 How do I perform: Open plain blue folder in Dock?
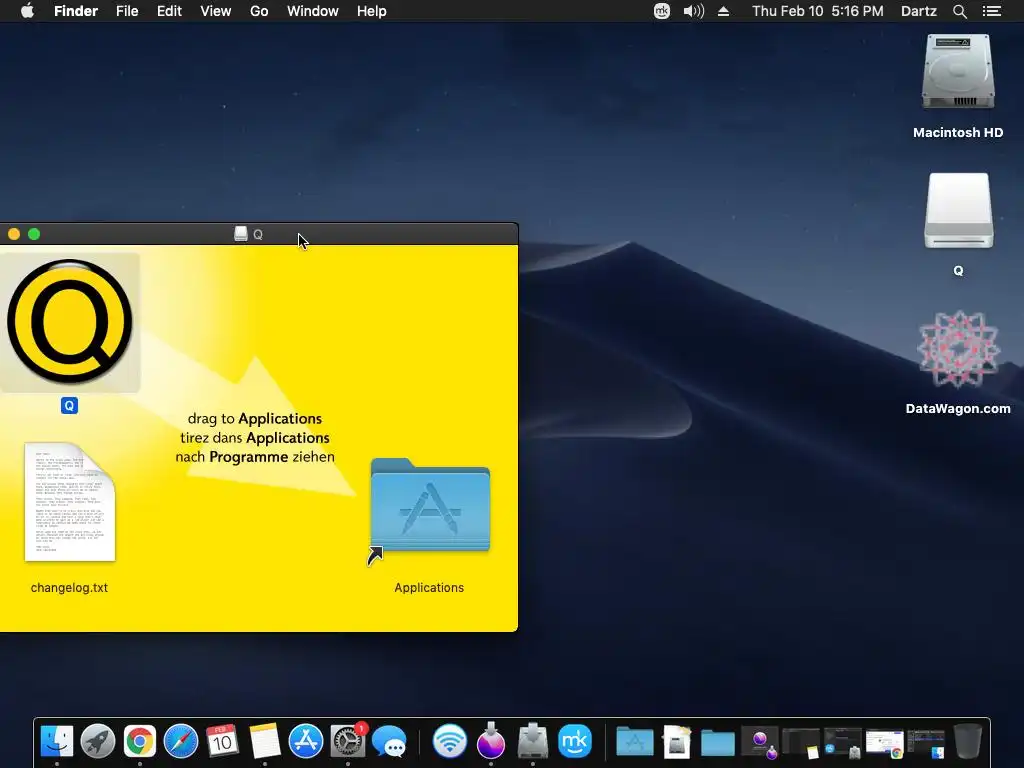coord(718,742)
